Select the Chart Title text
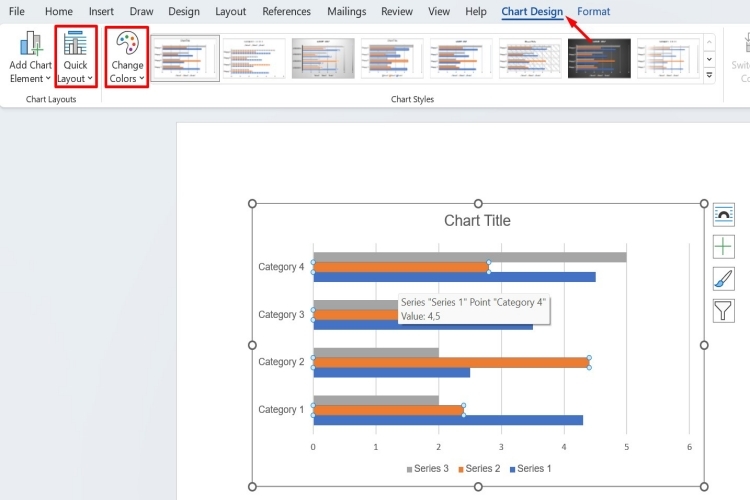Screen dimensions: 750x500 [x=477, y=221]
